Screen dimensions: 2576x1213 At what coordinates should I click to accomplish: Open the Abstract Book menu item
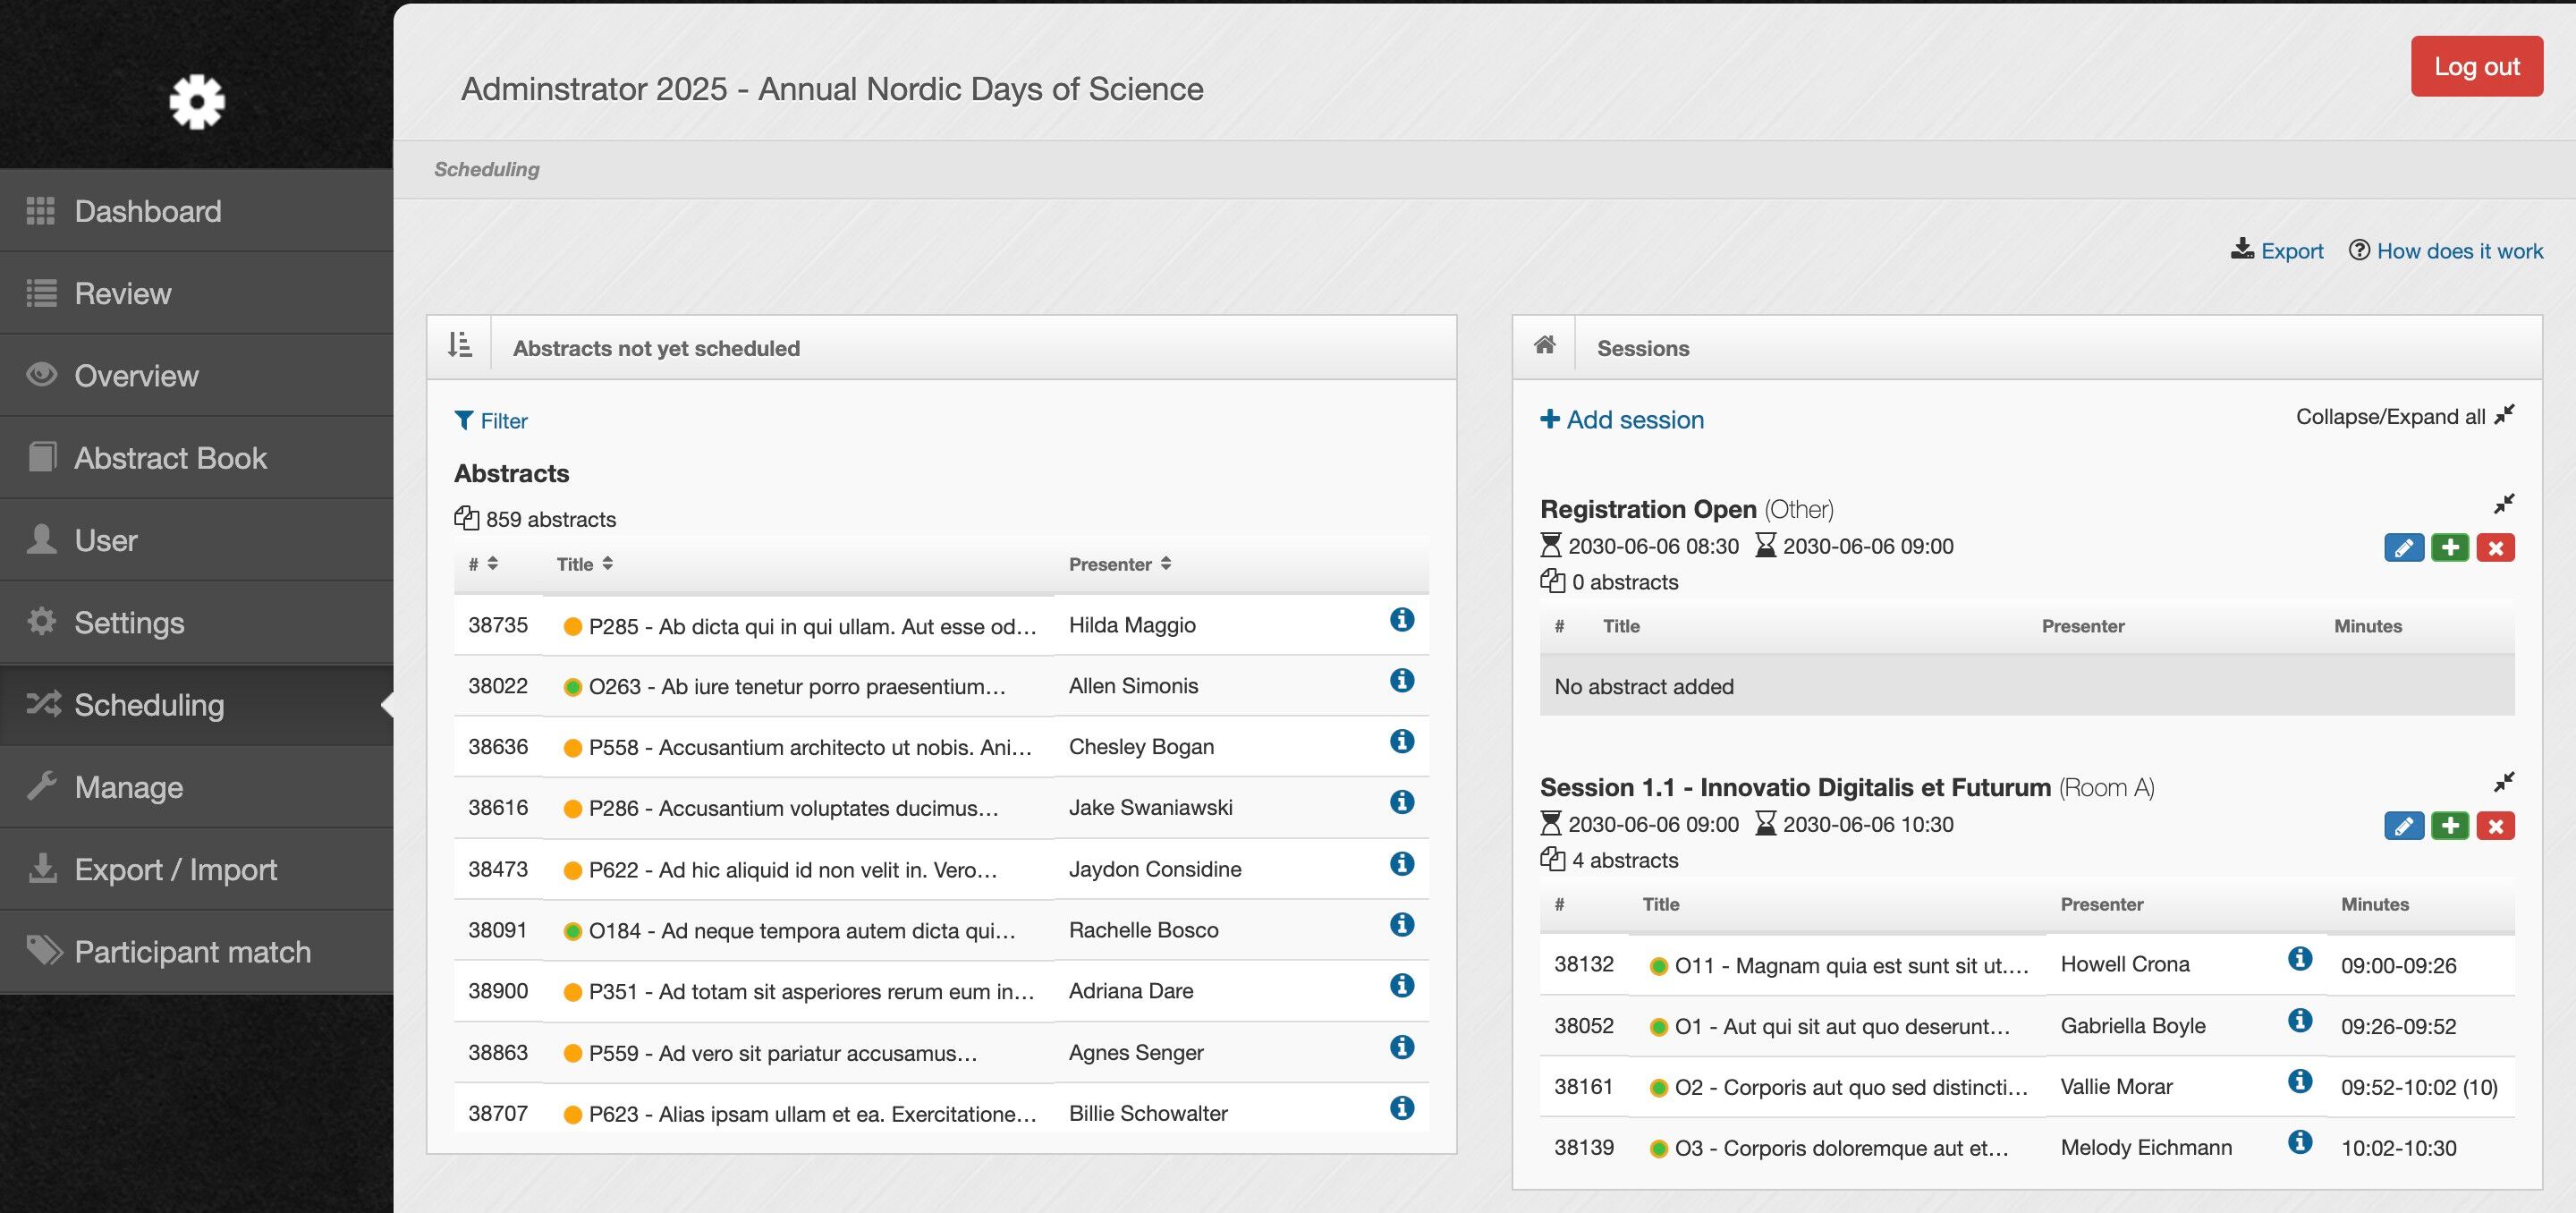coord(170,458)
